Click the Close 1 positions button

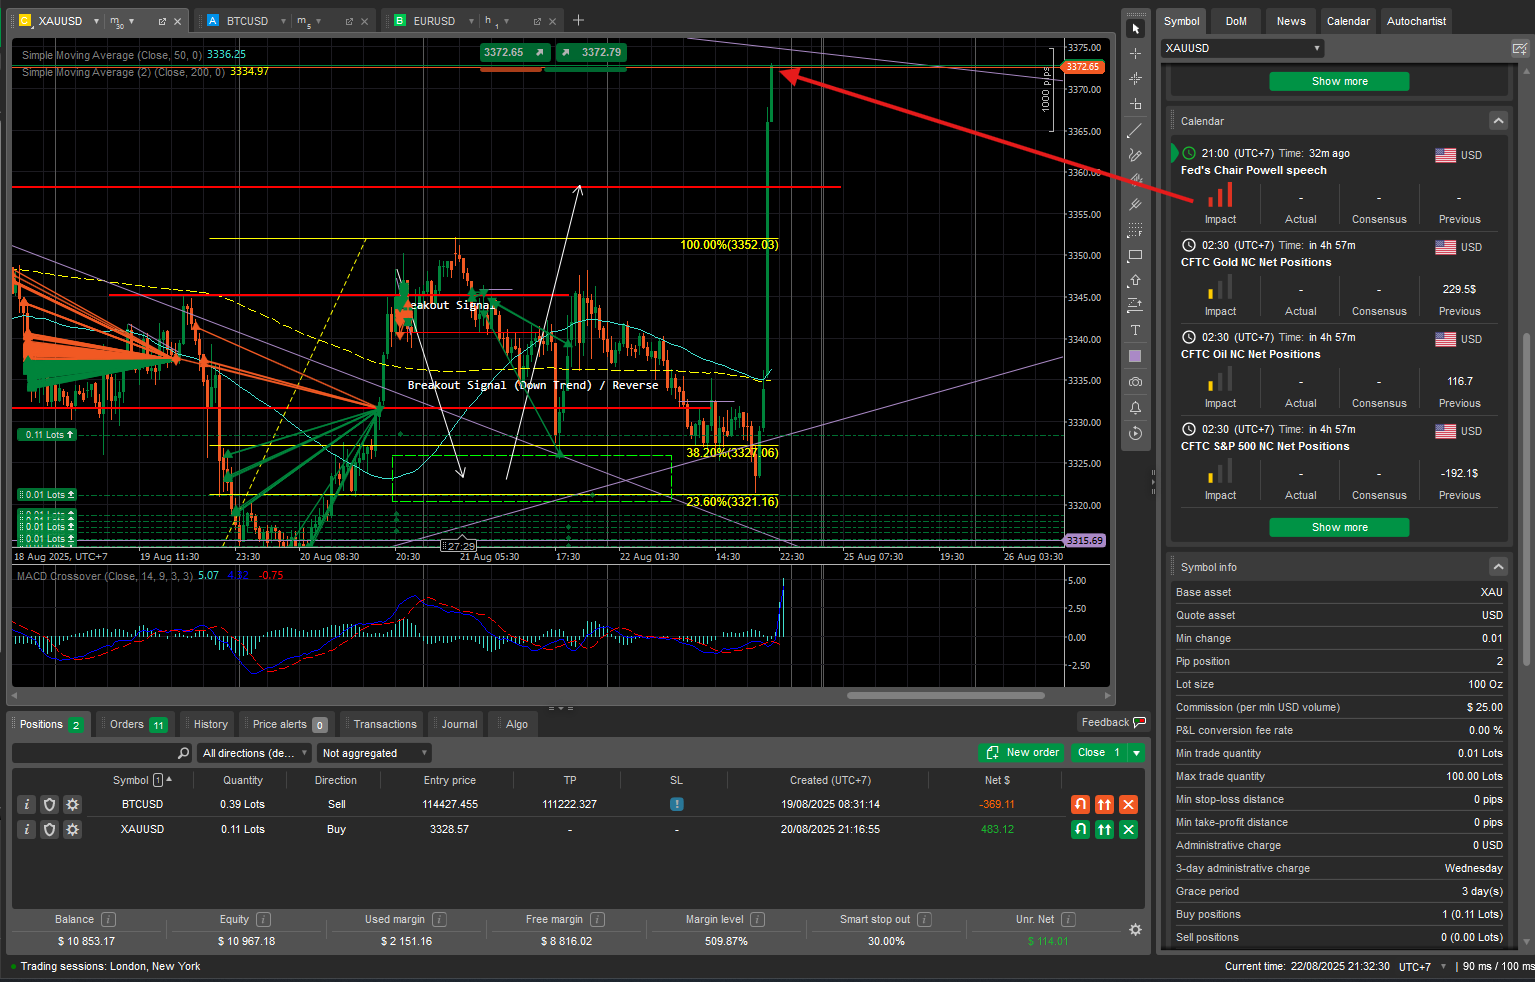click(1098, 753)
